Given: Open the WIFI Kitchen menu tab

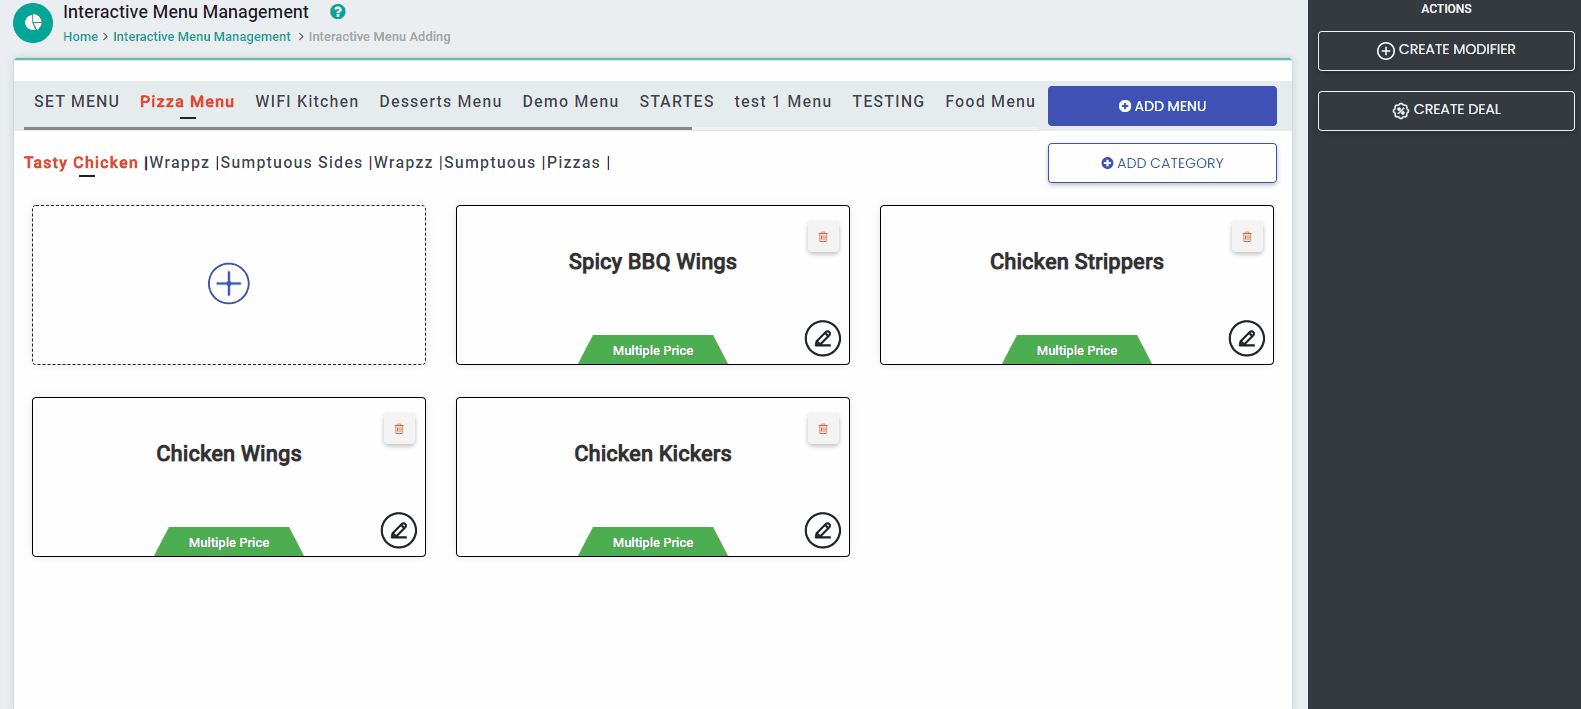Looking at the screenshot, I should point(307,101).
